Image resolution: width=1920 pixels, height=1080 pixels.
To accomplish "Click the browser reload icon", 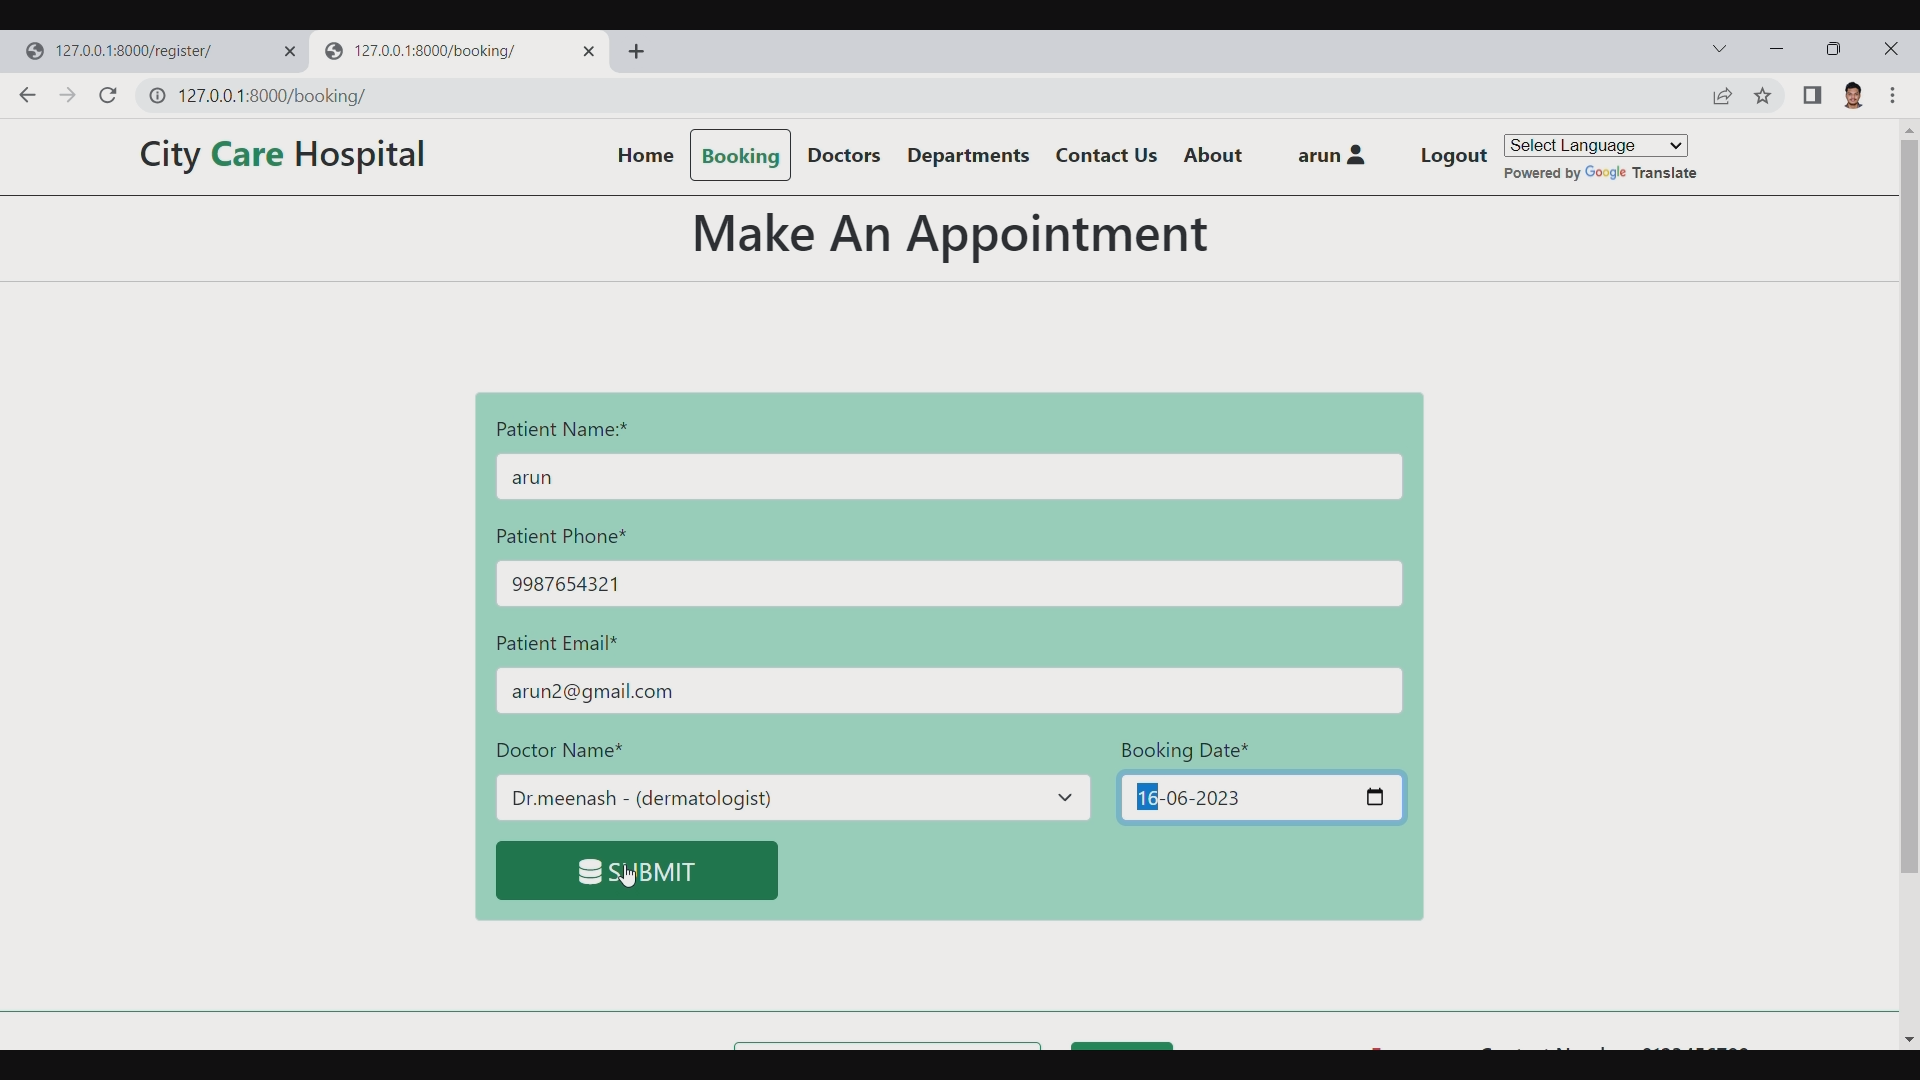I will [x=107, y=95].
